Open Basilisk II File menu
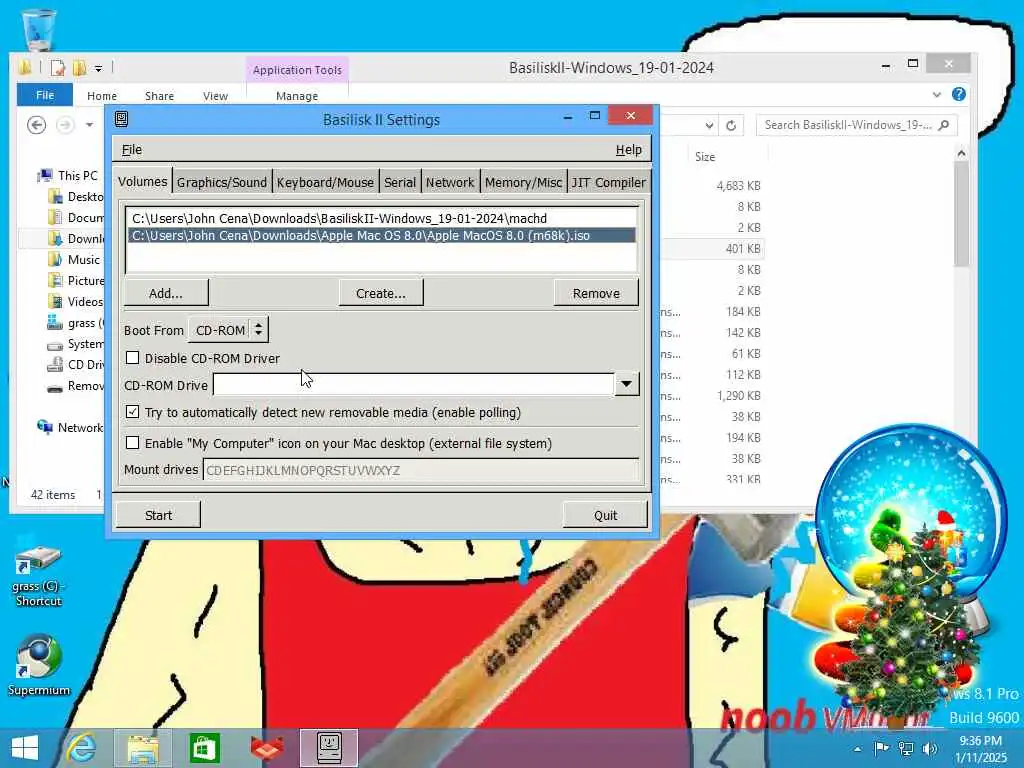1024x768 pixels. (x=131, y=150)
